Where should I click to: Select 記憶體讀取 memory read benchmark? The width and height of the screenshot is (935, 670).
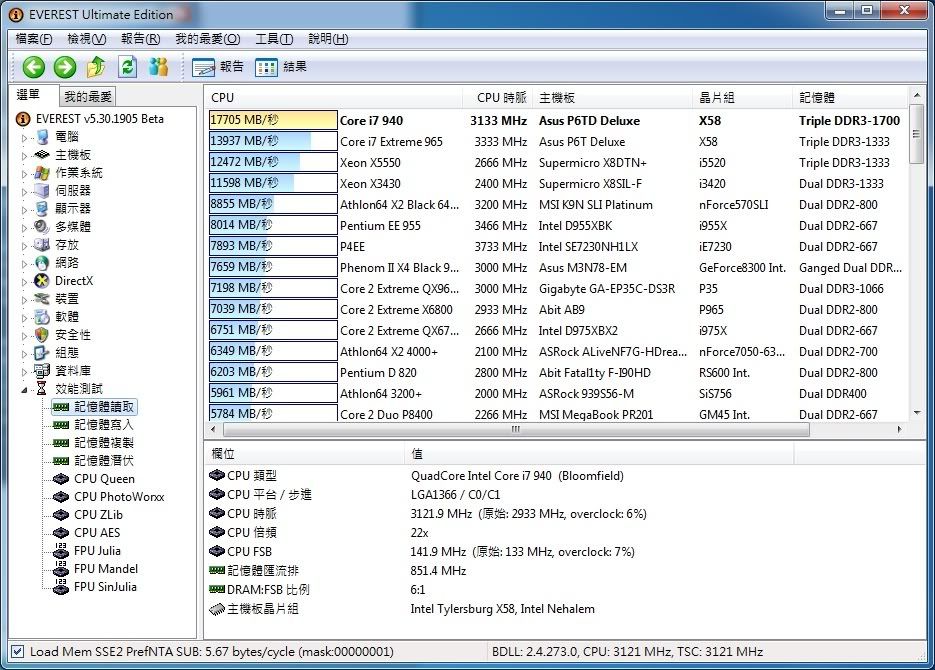[104, 407]
